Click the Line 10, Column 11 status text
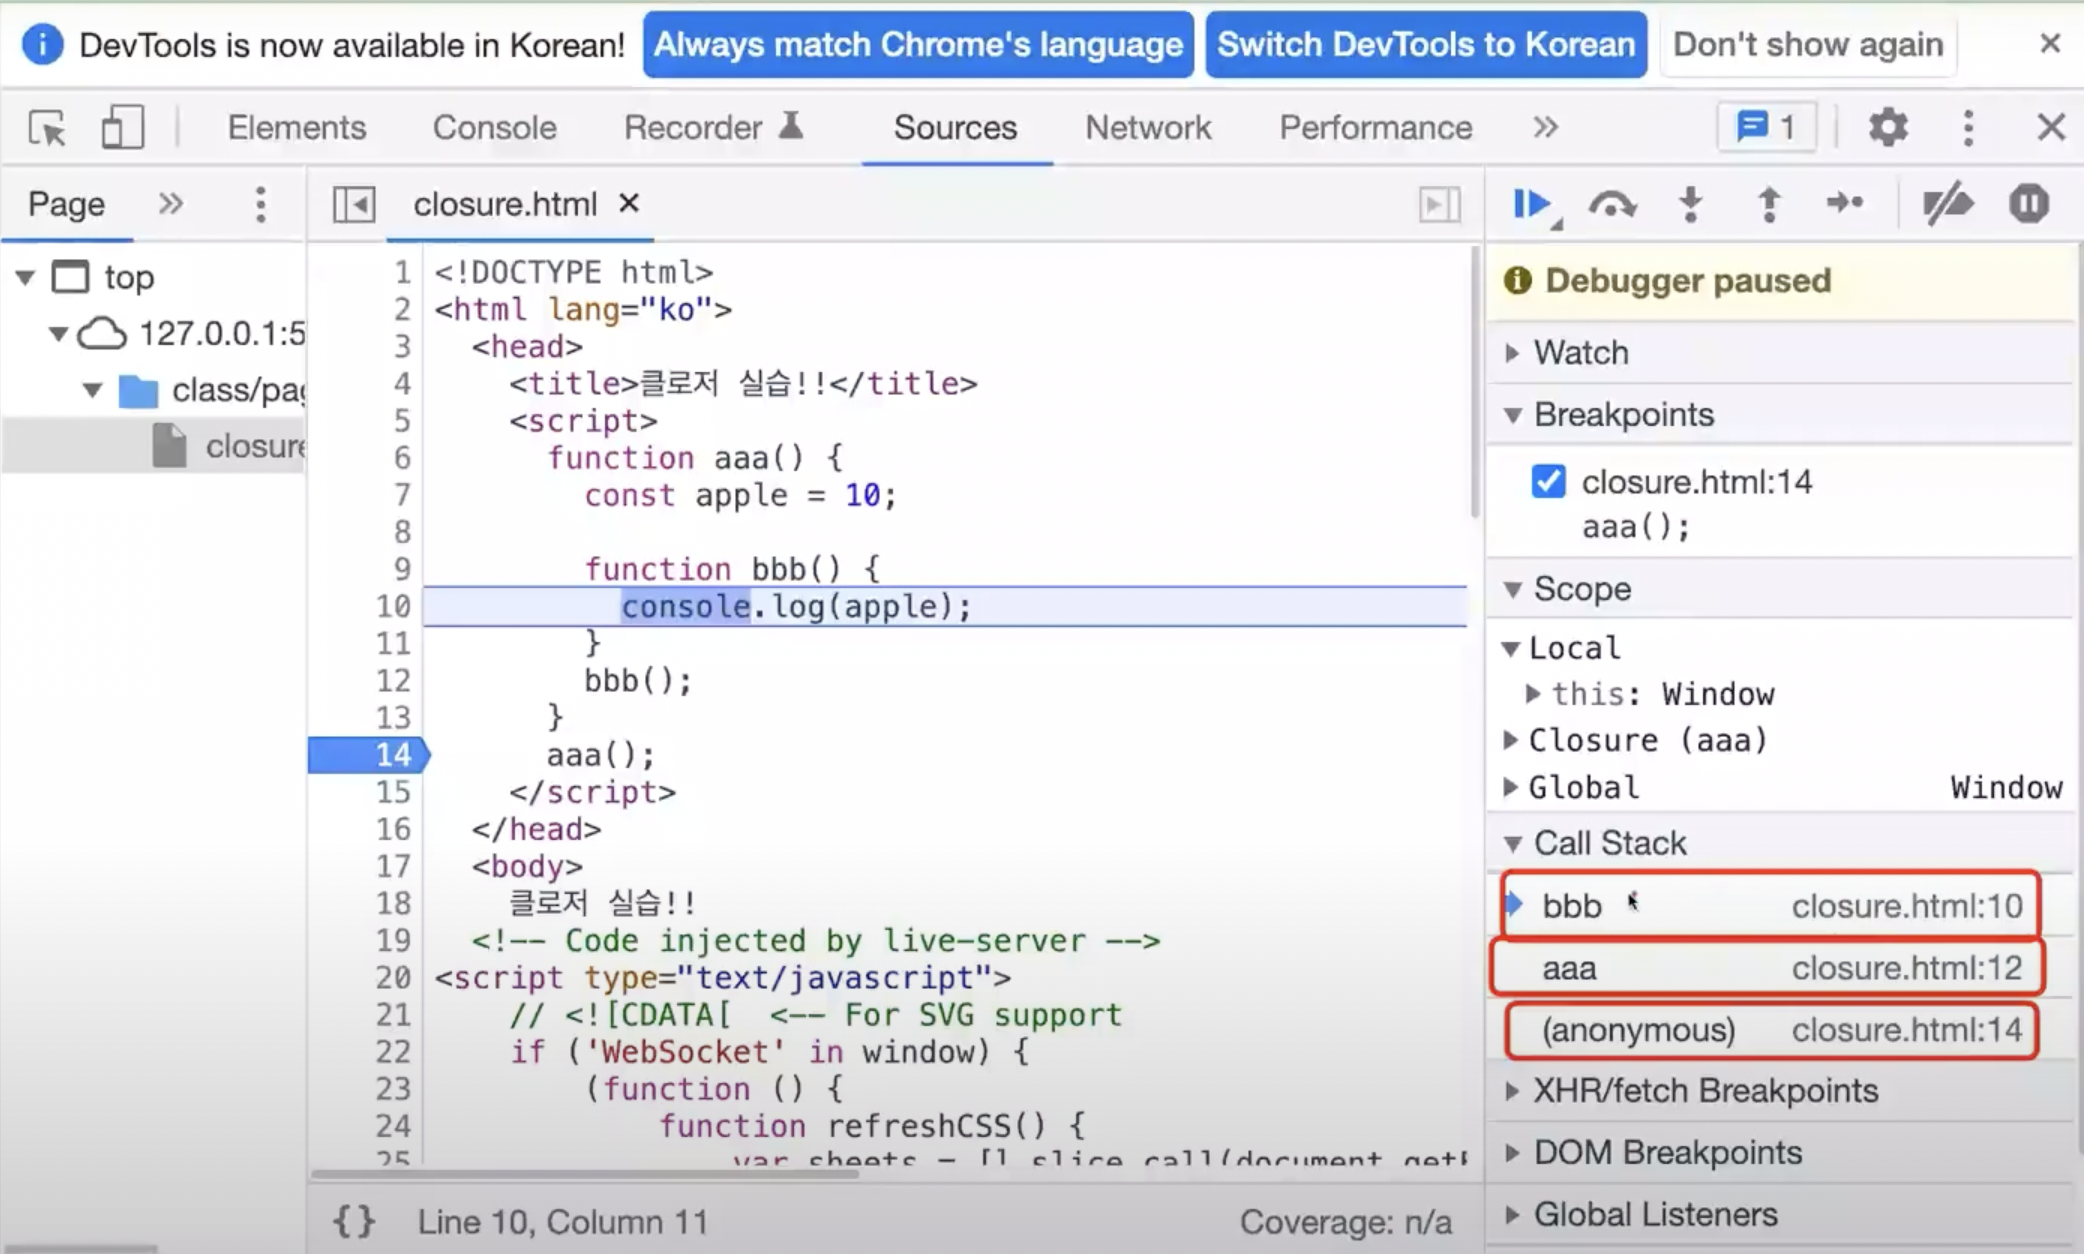 click(562, 1222)
